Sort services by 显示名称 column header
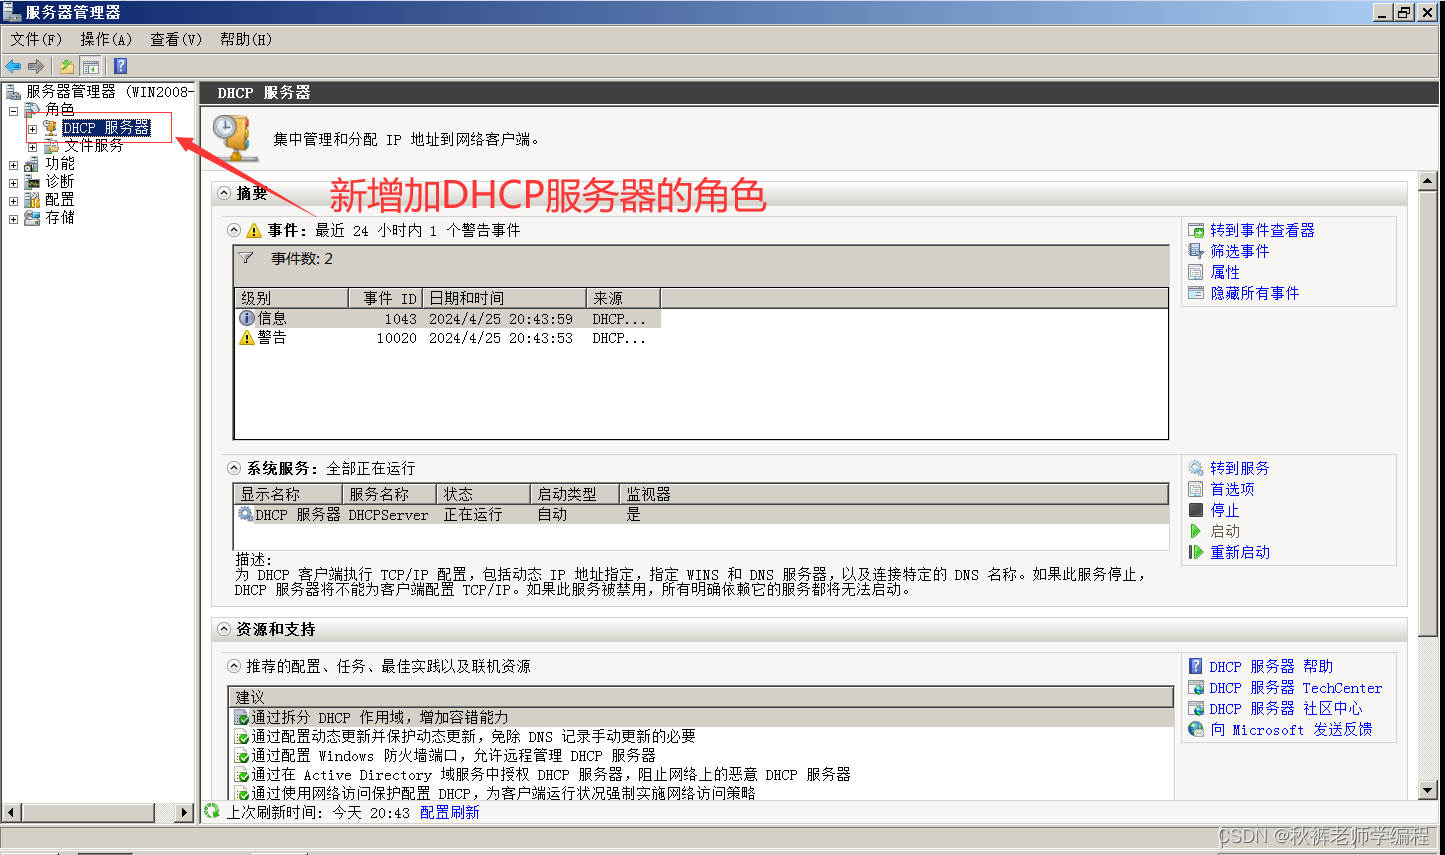The image size is (1445, 855). [x=288, y=494]
